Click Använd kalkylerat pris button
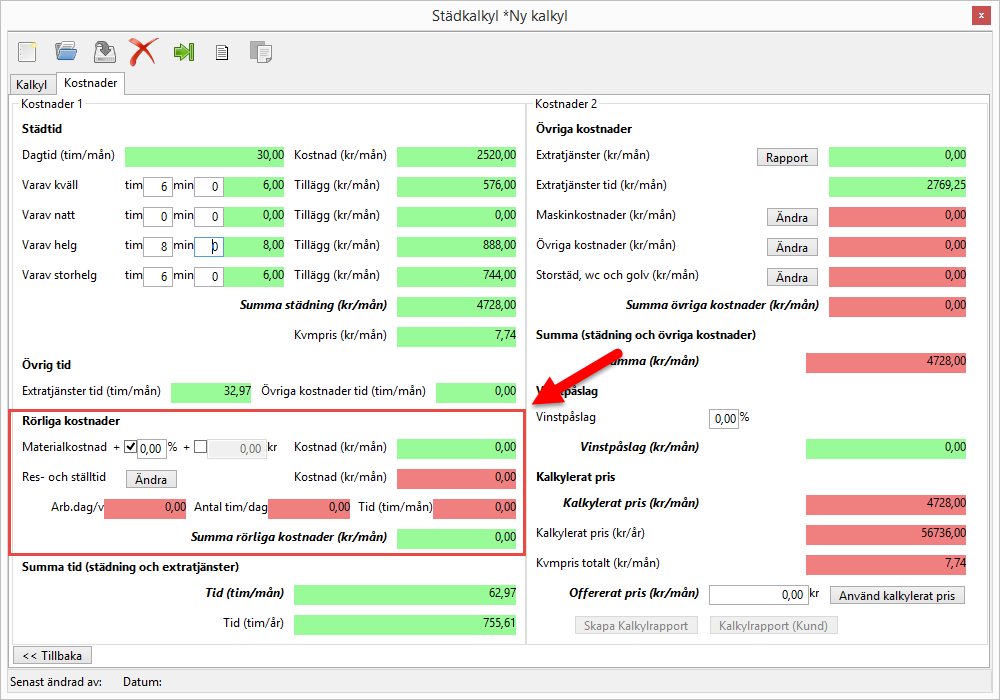This screenshot has height=700, width=1000. 897,596
